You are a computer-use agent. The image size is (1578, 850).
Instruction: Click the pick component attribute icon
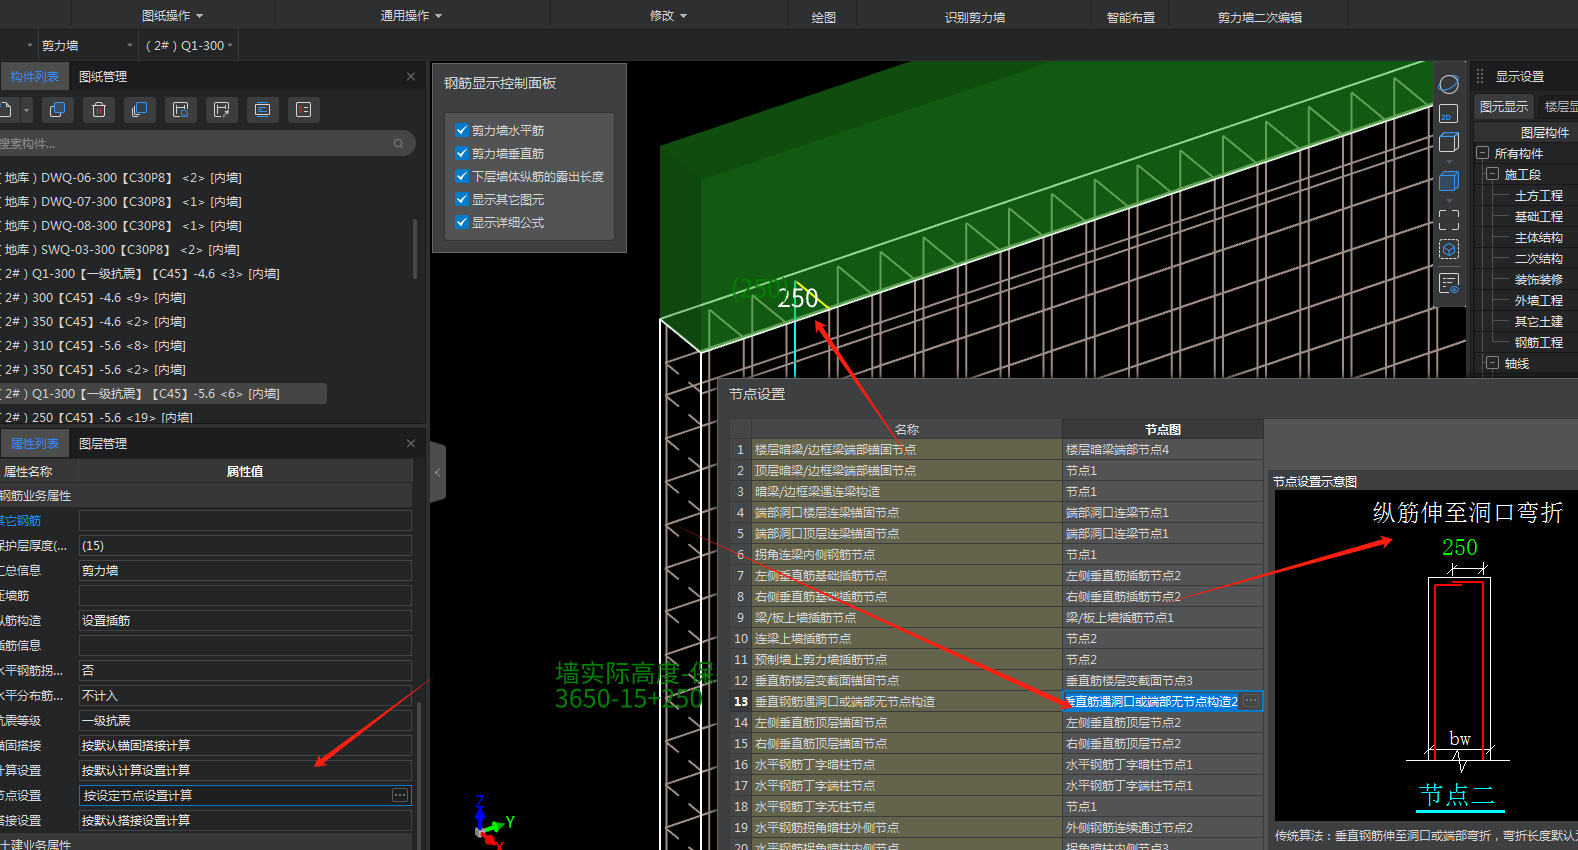coord(222,110)
